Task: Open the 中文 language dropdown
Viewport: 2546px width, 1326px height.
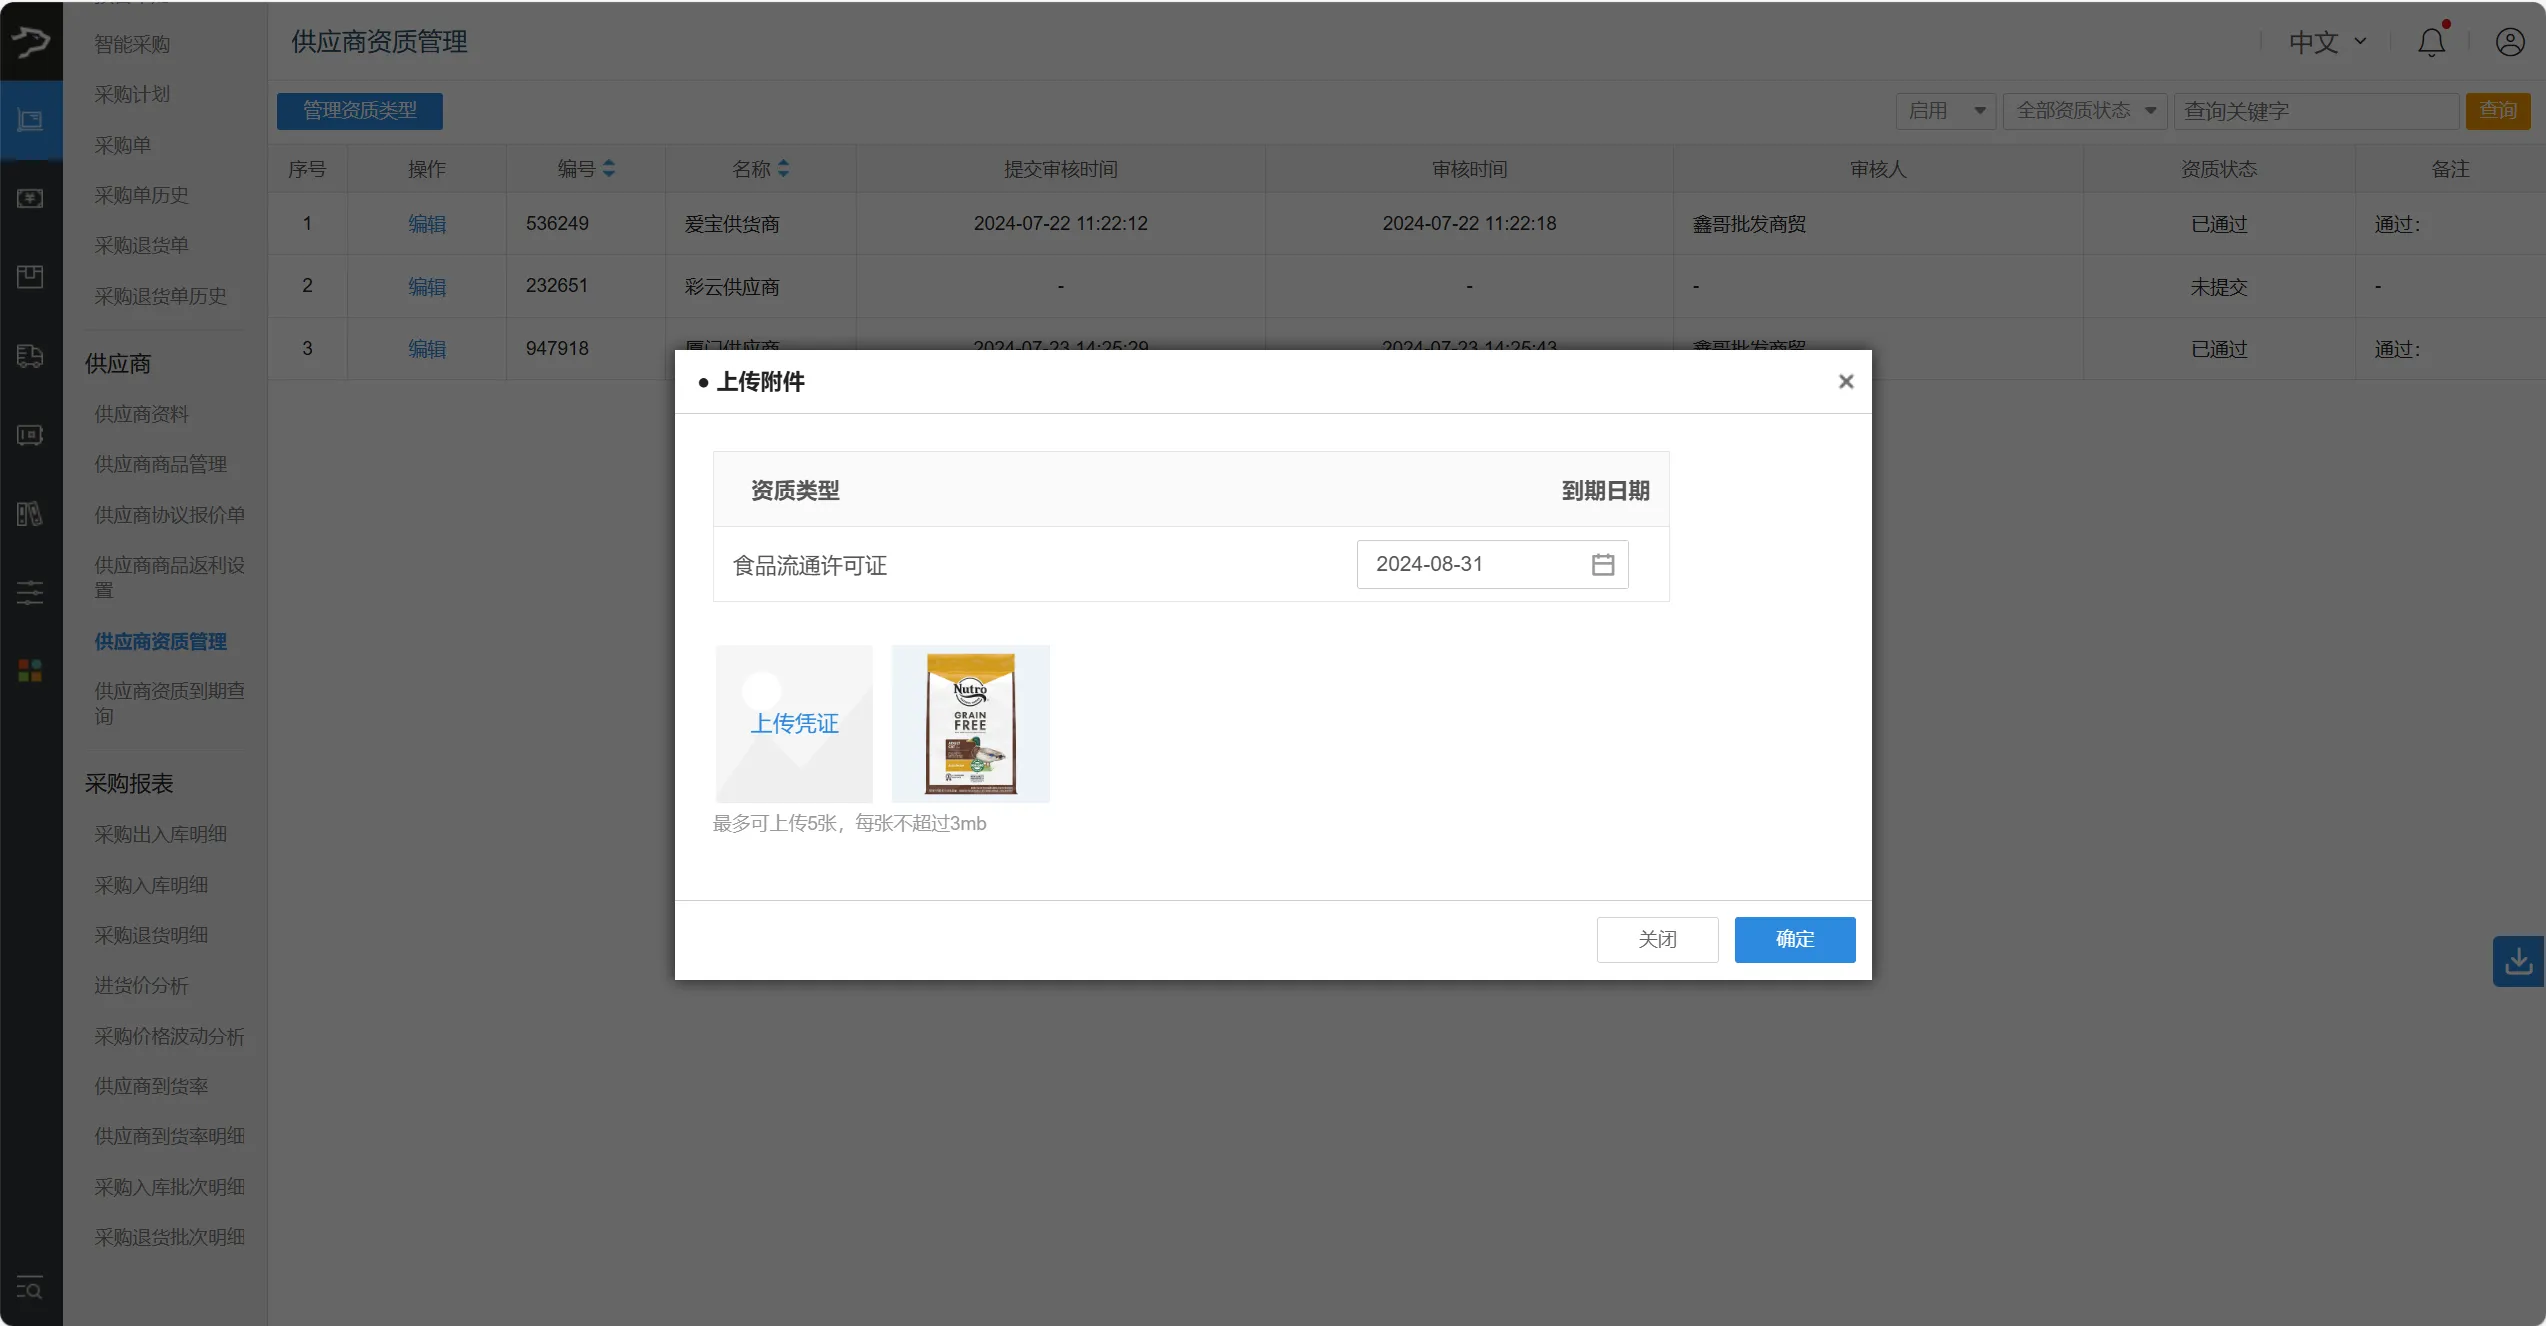Action: (x=2327, y=42)
